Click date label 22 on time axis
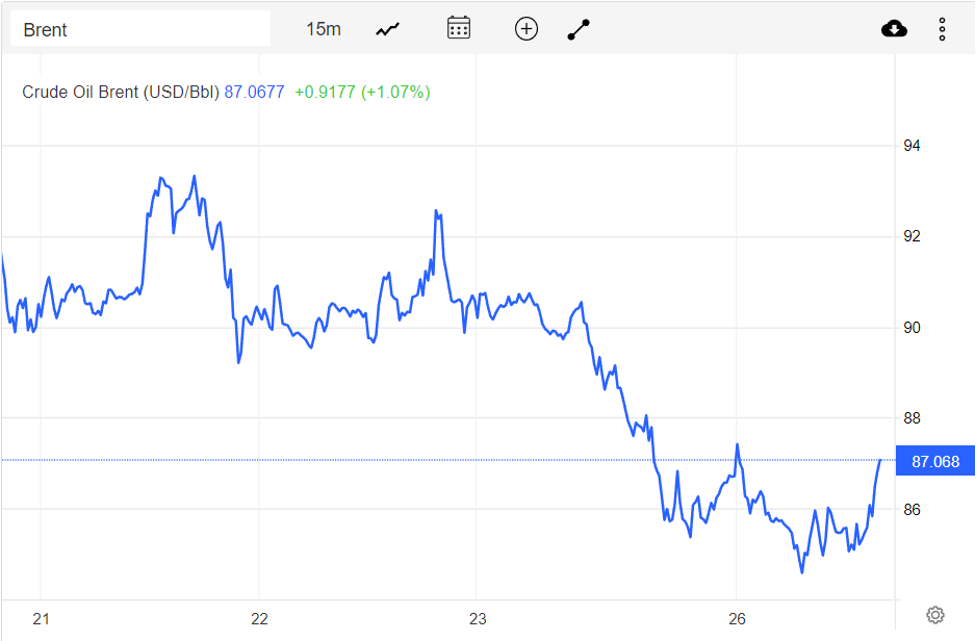The image size is (977, 641). coord(260,619)
